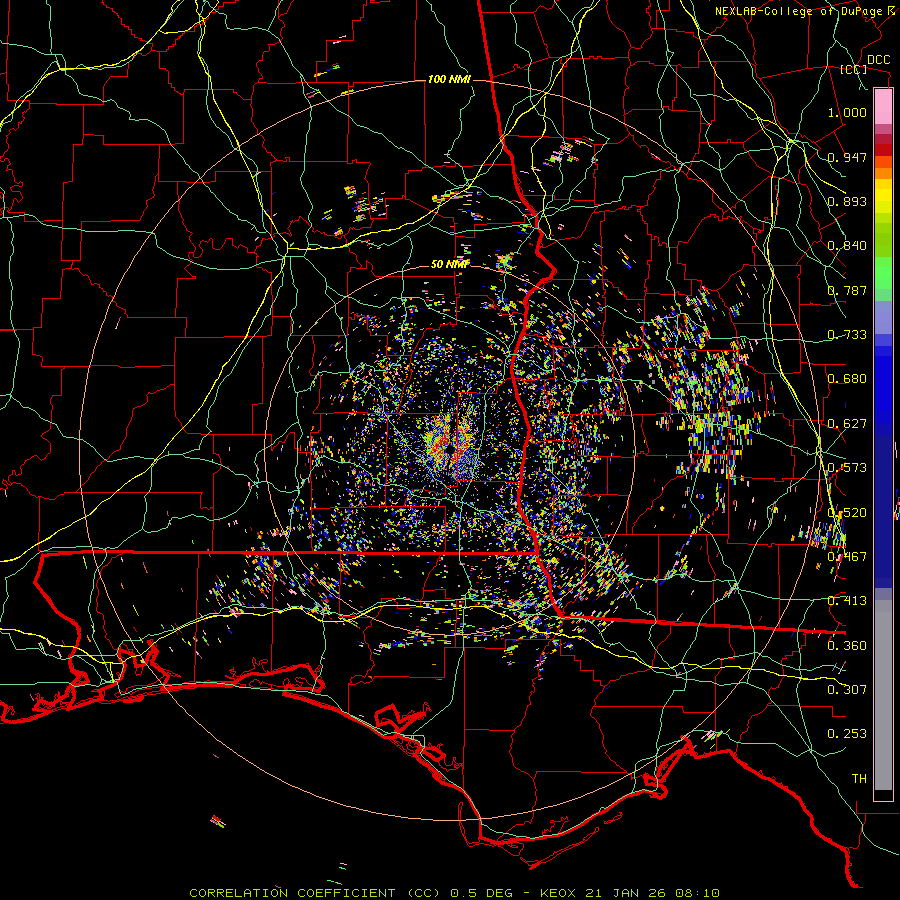Image resolution: width=900 pixels, height=900 pixels.
Task: Click the Correlation Coefficient KEOX caption
Action: 454,893
